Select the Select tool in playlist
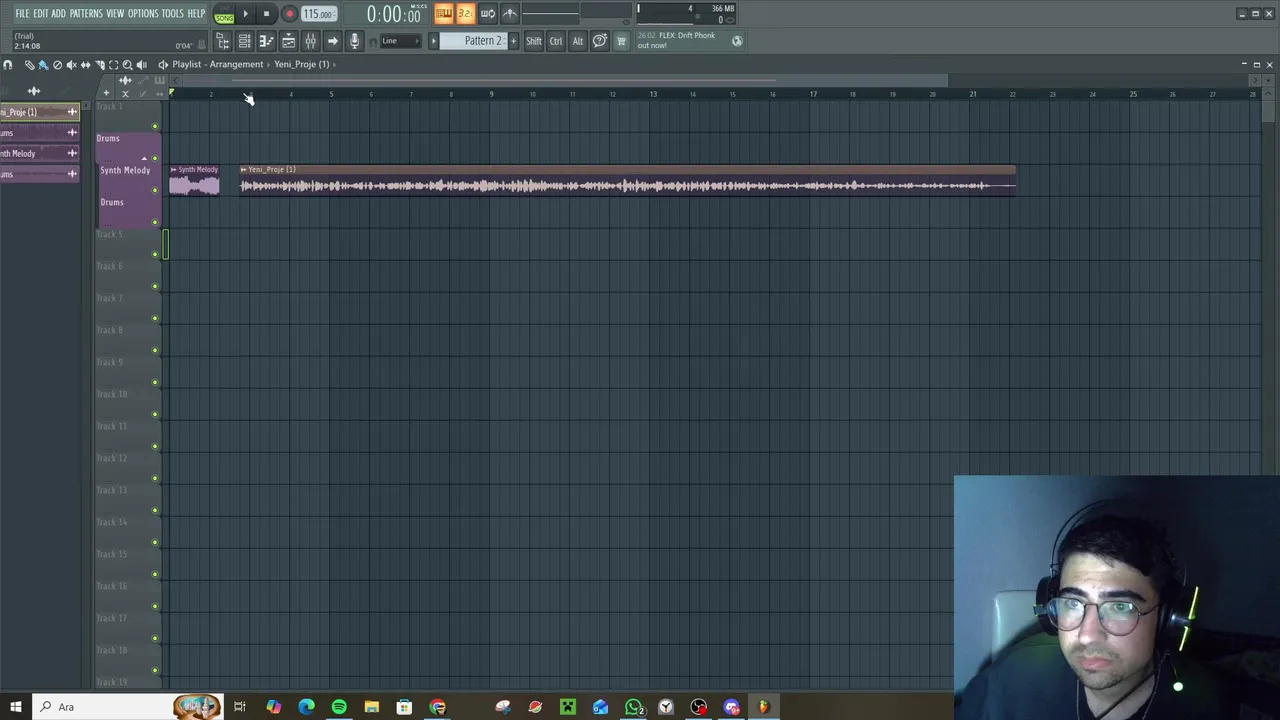The width and height of the screenshot is (1280, 720). click(113, 64)
